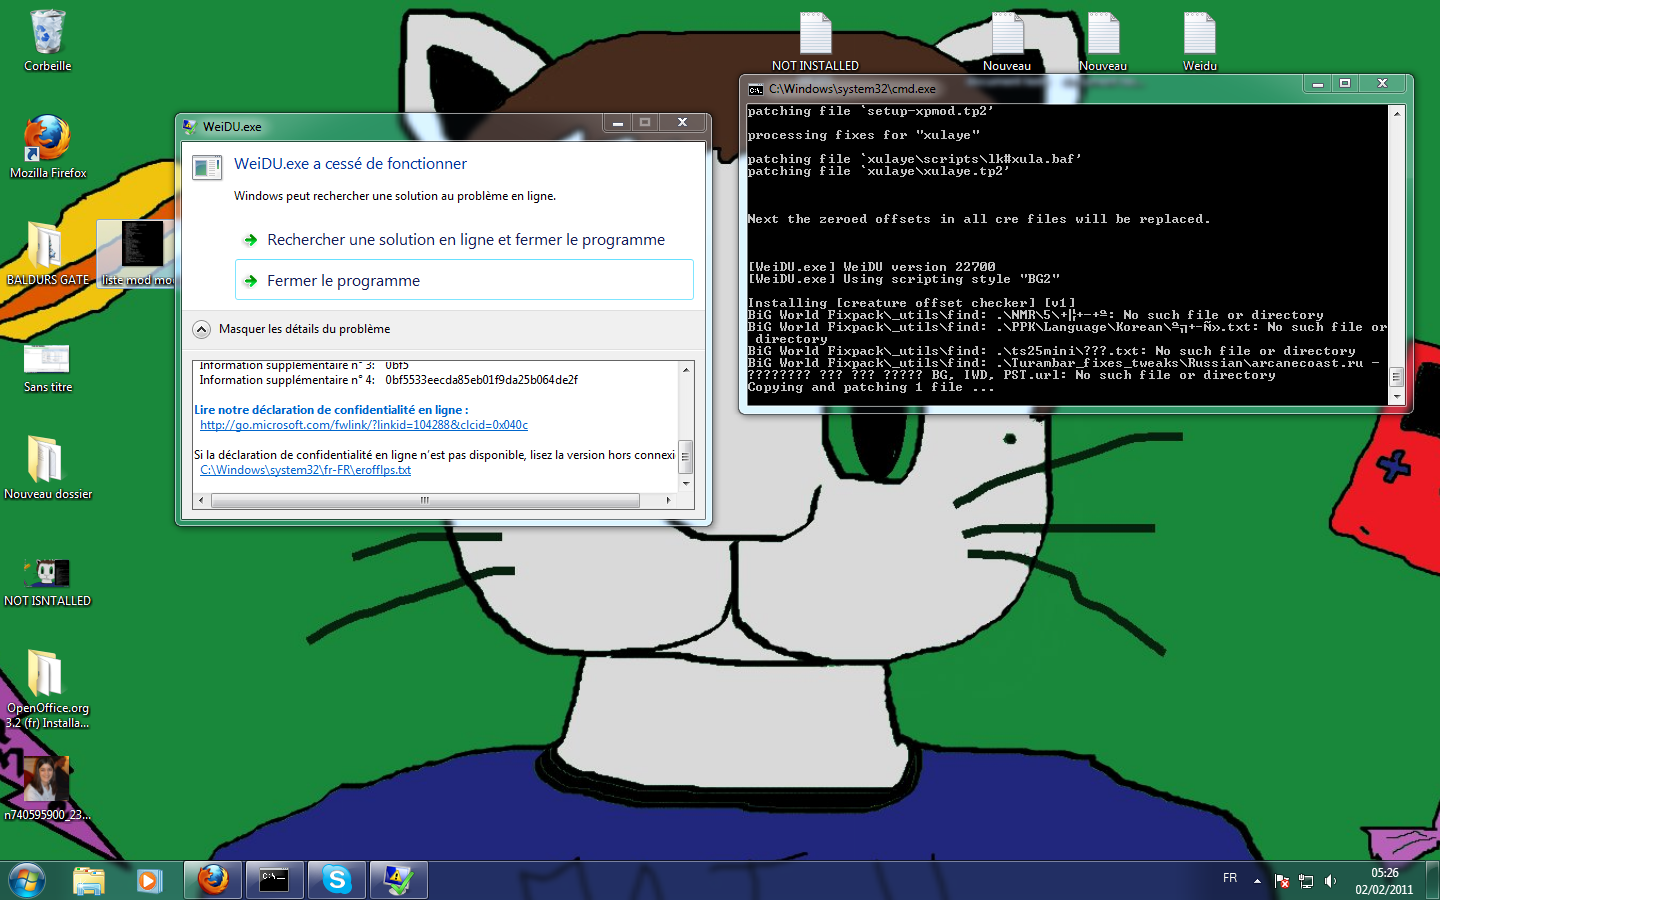Launch Windows Media Player from taskbar
Image resolution: width=1668 pixels, height=900 pixels.
click(x=149, y=880)
